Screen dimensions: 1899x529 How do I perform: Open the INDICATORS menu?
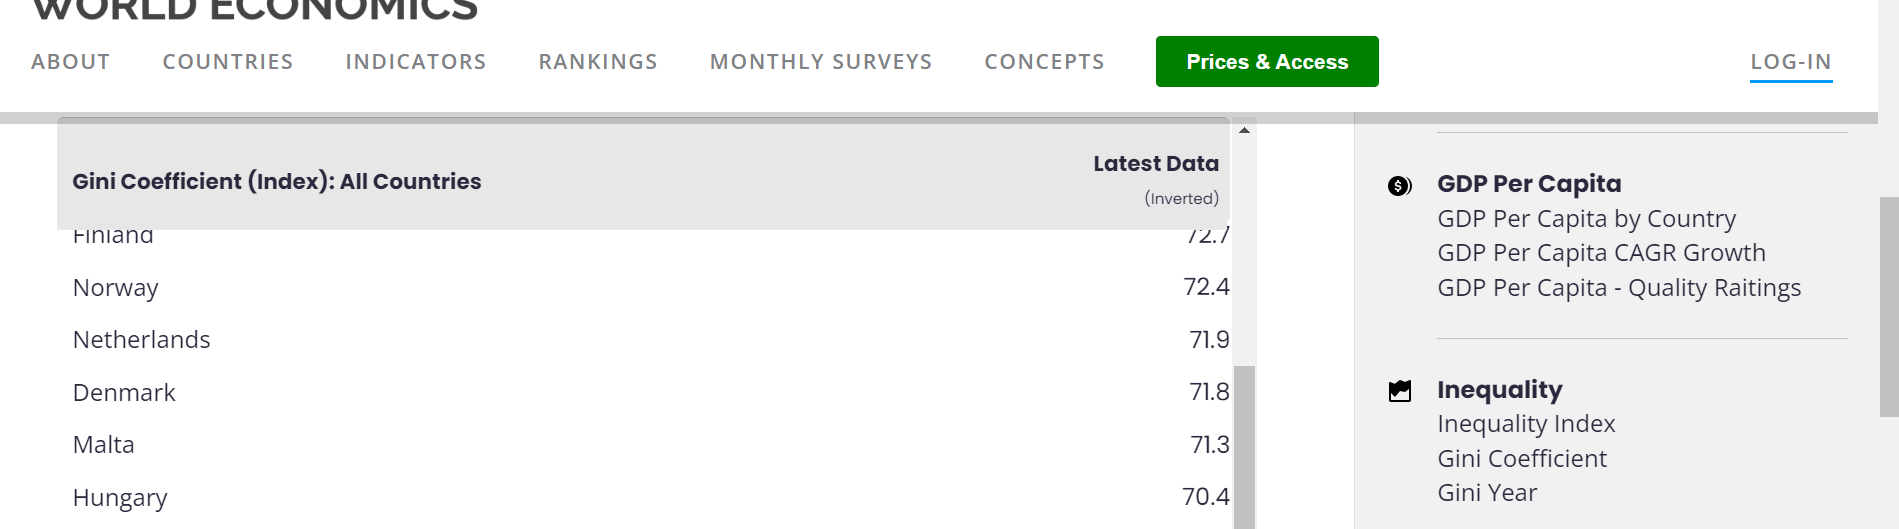point(416,62)
